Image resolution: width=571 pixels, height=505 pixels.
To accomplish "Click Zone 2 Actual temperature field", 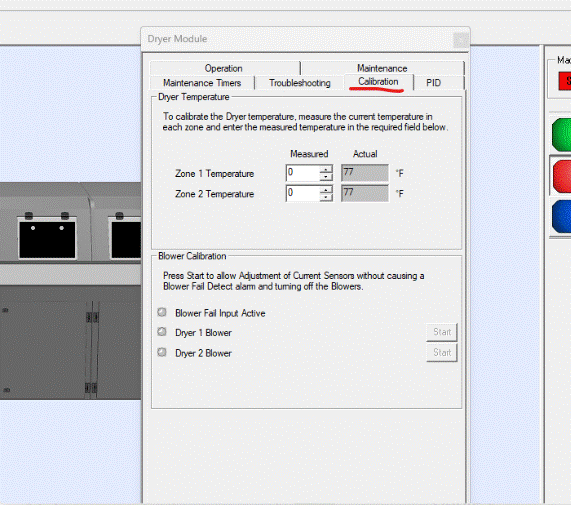I will [365, 193].
